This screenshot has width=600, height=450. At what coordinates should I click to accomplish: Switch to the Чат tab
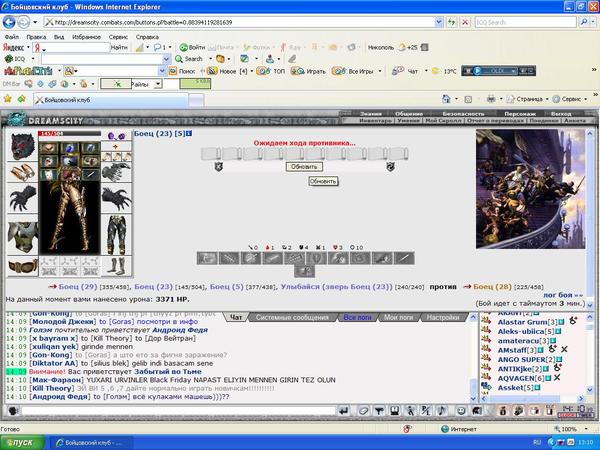click(x=236, y=317)
